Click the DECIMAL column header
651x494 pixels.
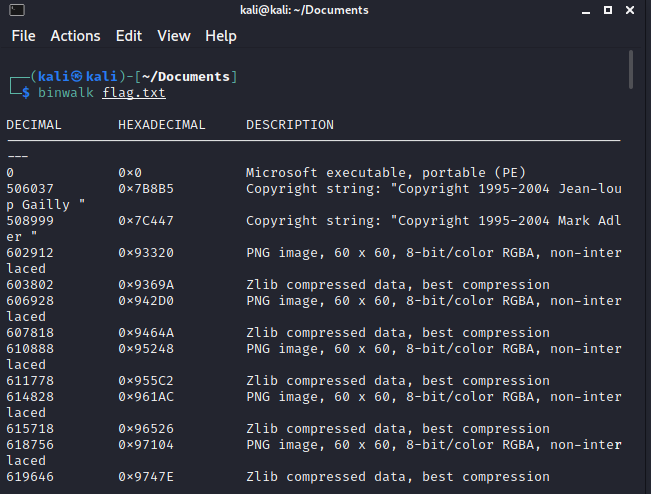point(34,125)
